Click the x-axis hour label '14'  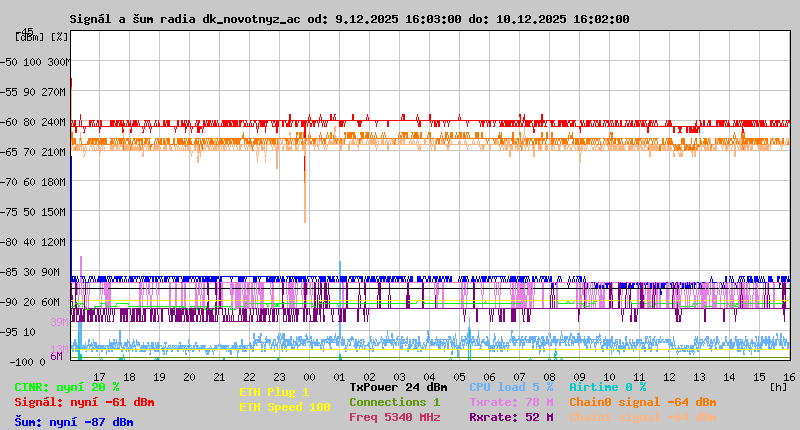click(729, 377)
